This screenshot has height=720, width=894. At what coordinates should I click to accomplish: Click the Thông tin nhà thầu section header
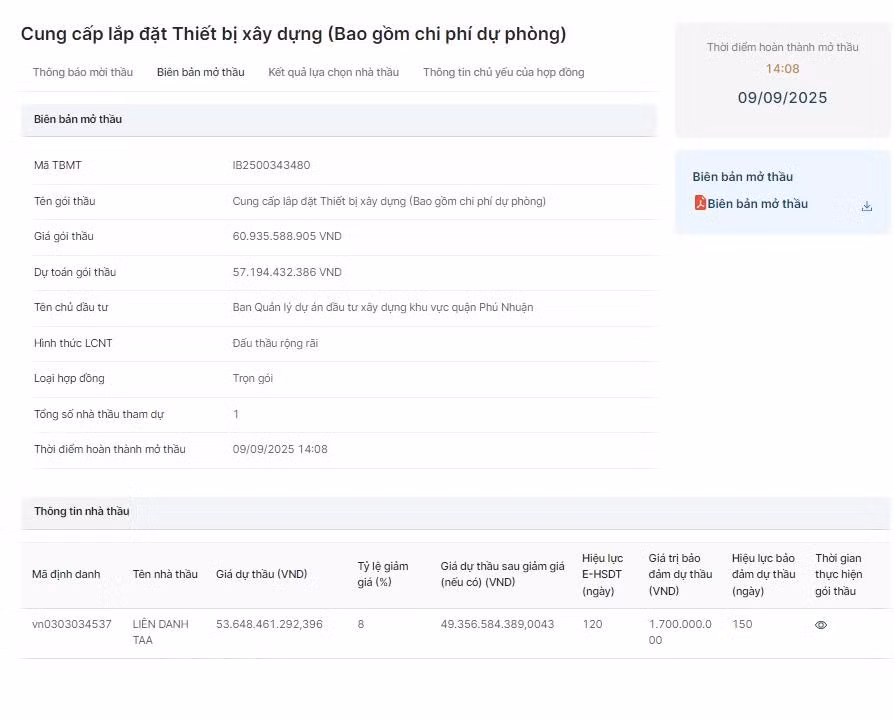click(x=82, y=511)
